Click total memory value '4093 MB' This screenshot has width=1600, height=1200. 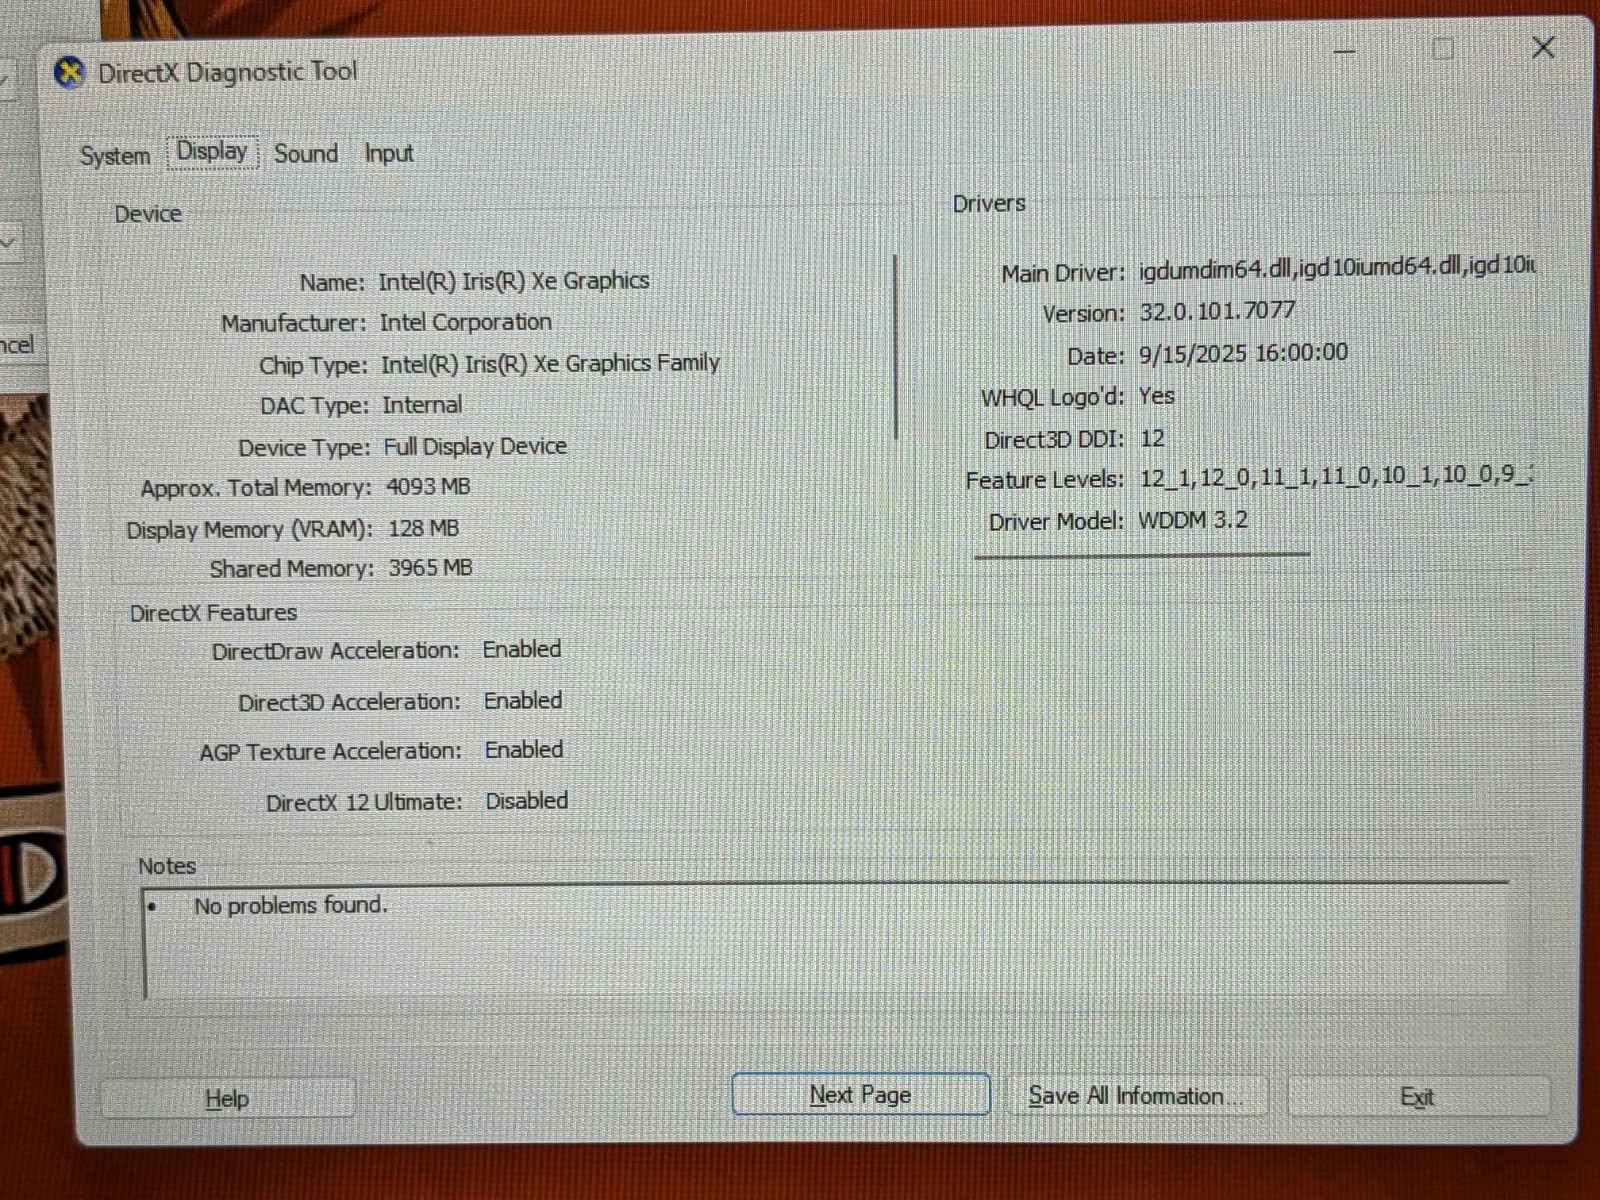tap(428, 487)
